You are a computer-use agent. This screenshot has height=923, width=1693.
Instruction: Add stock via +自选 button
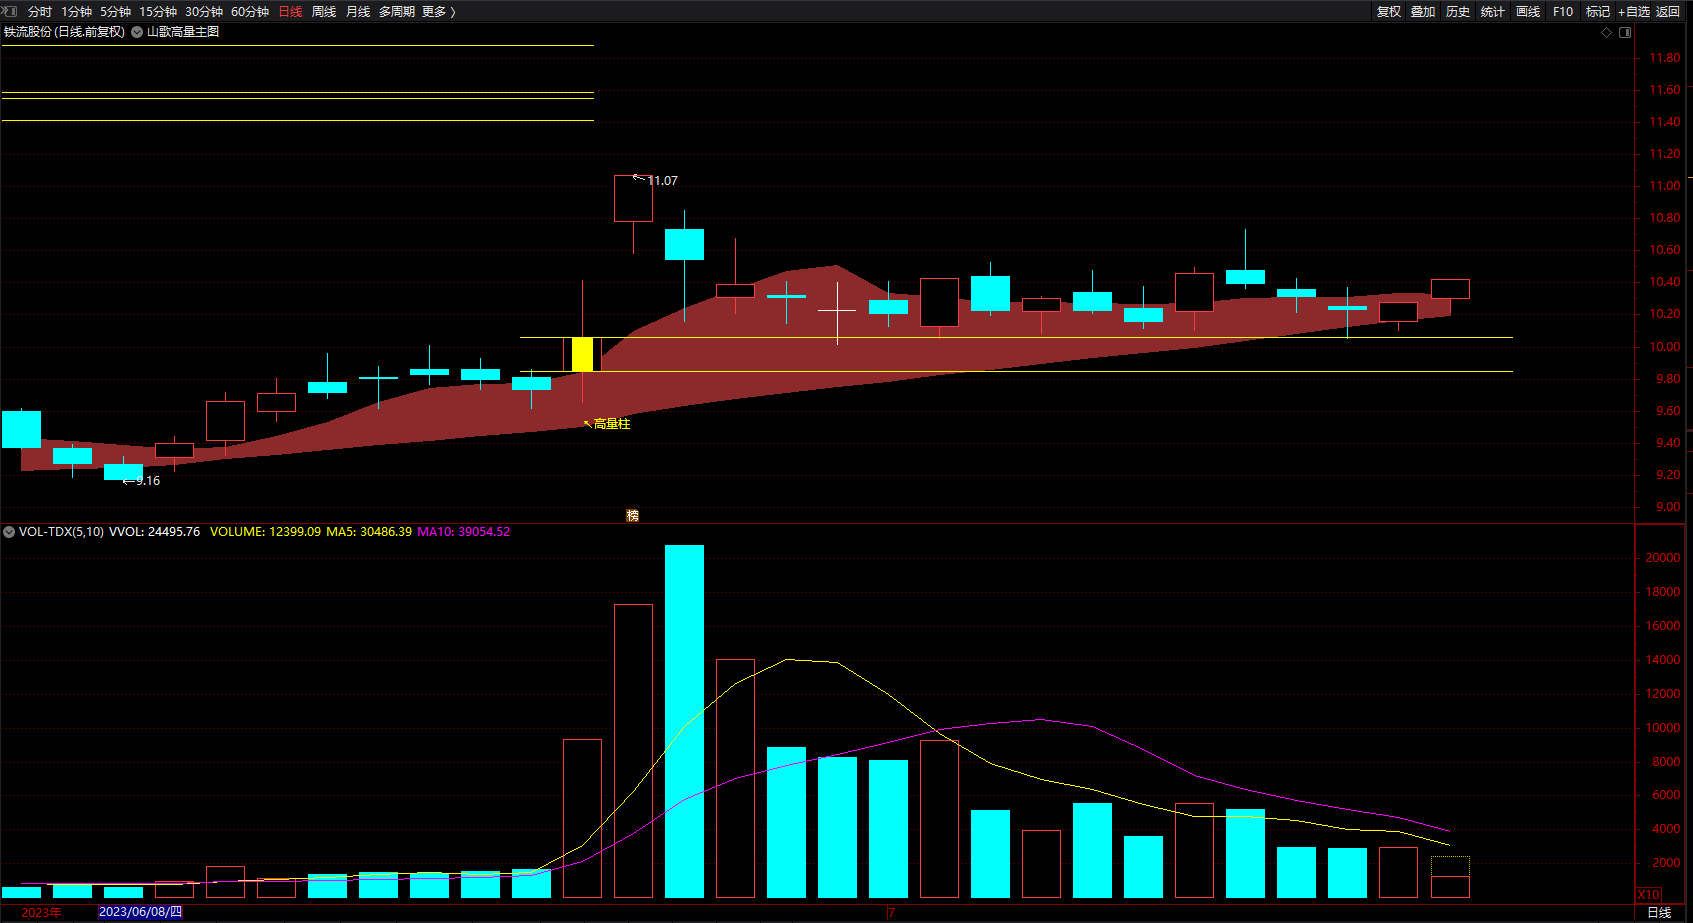pos(1633,11)
